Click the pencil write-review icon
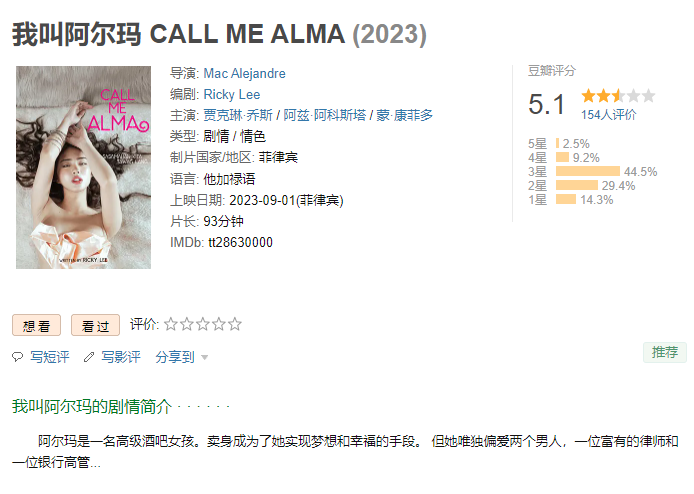694x494 pixels. [x=89, y=357]
